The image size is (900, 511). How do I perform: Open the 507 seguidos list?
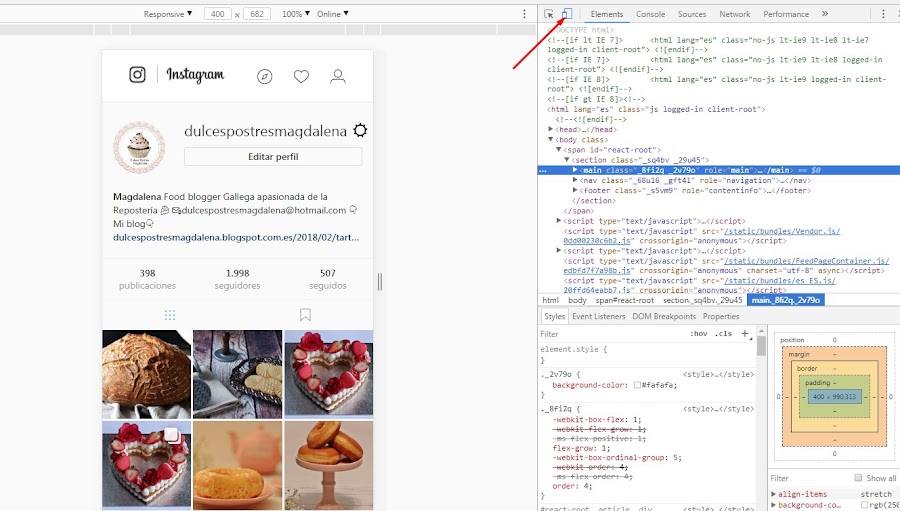coord(328,279)
